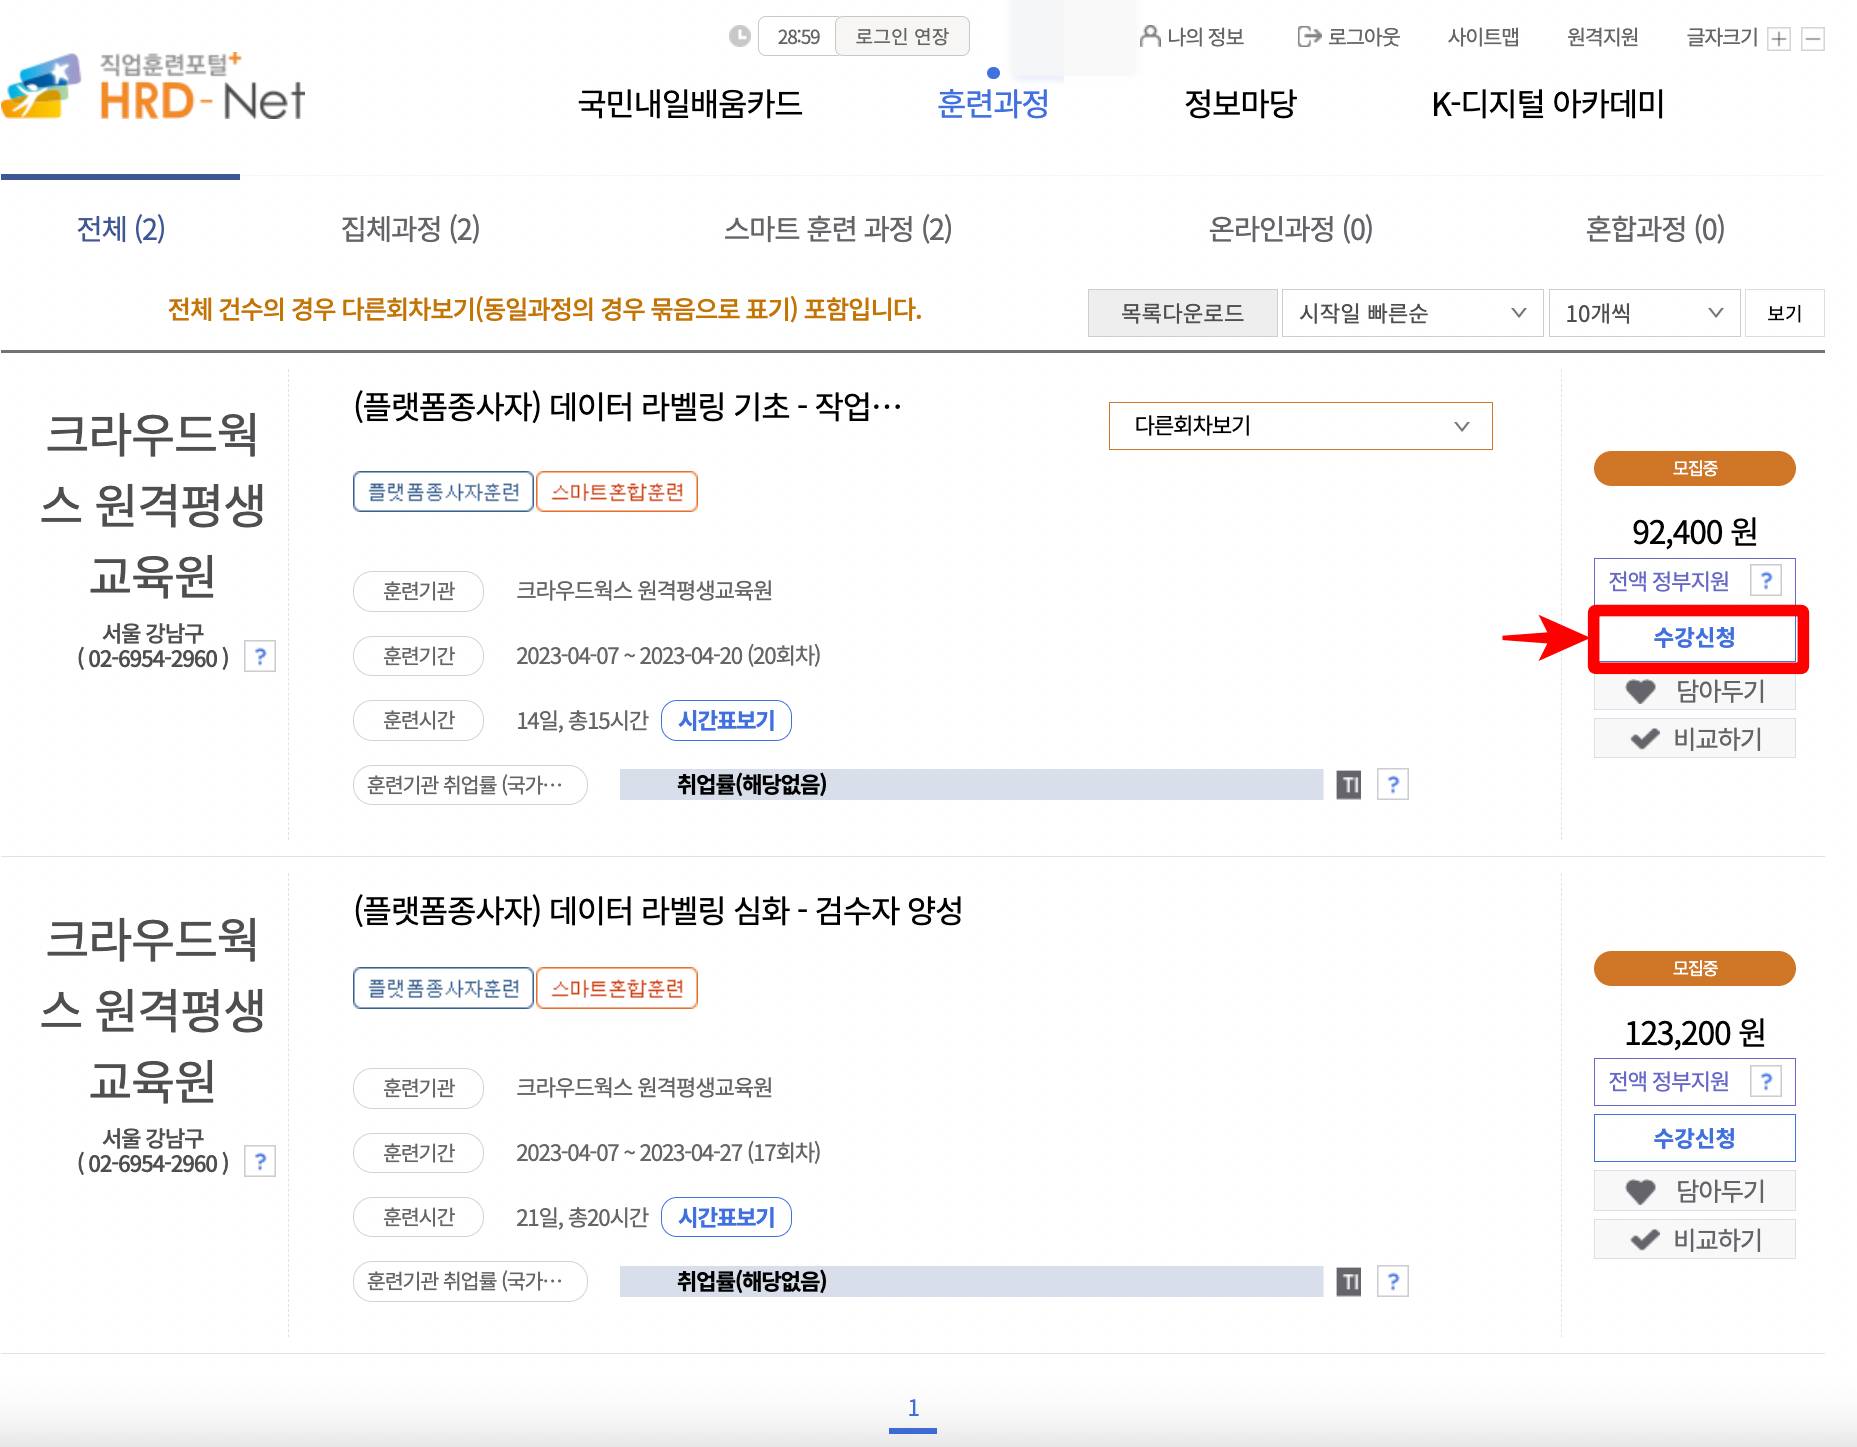Click the TI icon in first course's 취업률 bar
The width and height of the screenshot is (1857, 1447).
(1350, 784)
